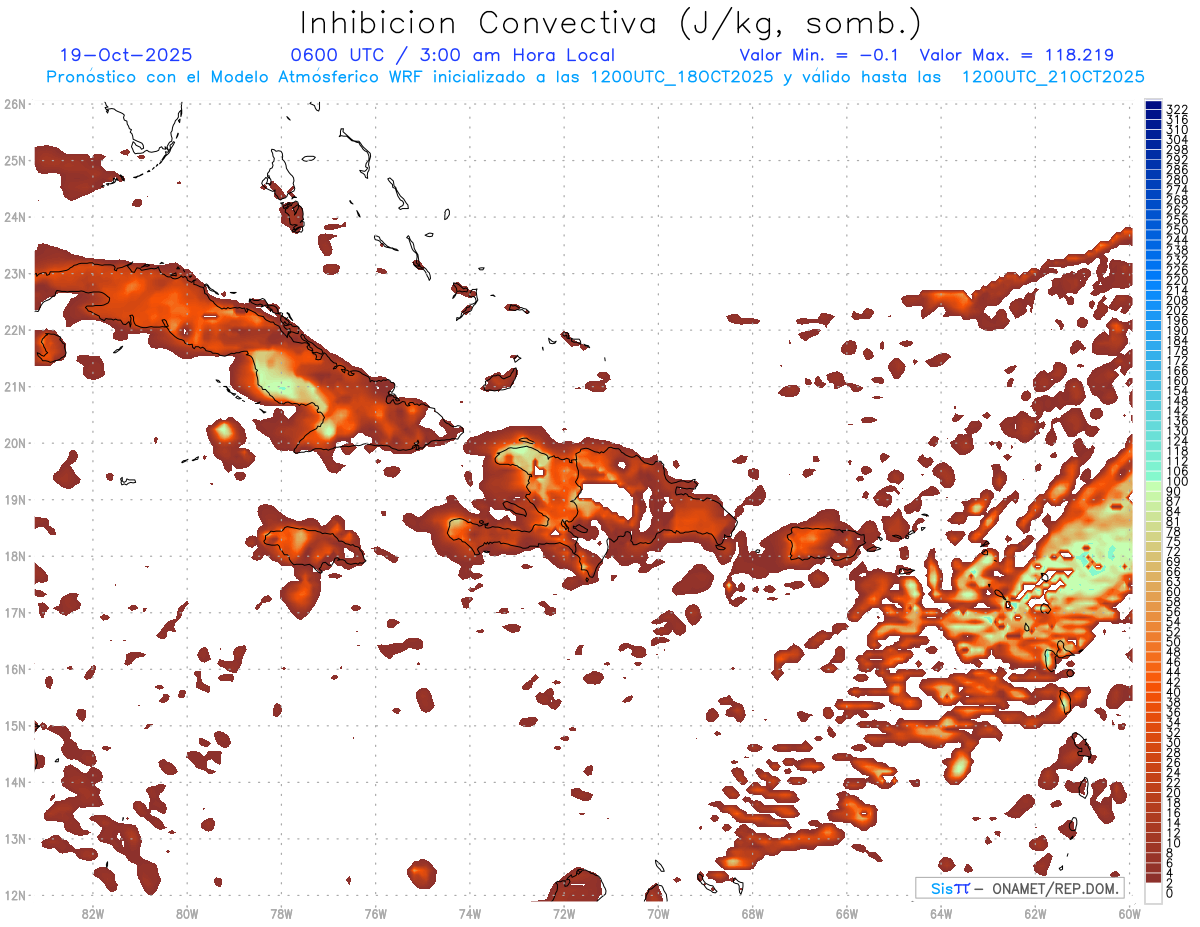
Task: Click the "15N" latitude label
Action: pyautogui.click(x=14, y=726)
